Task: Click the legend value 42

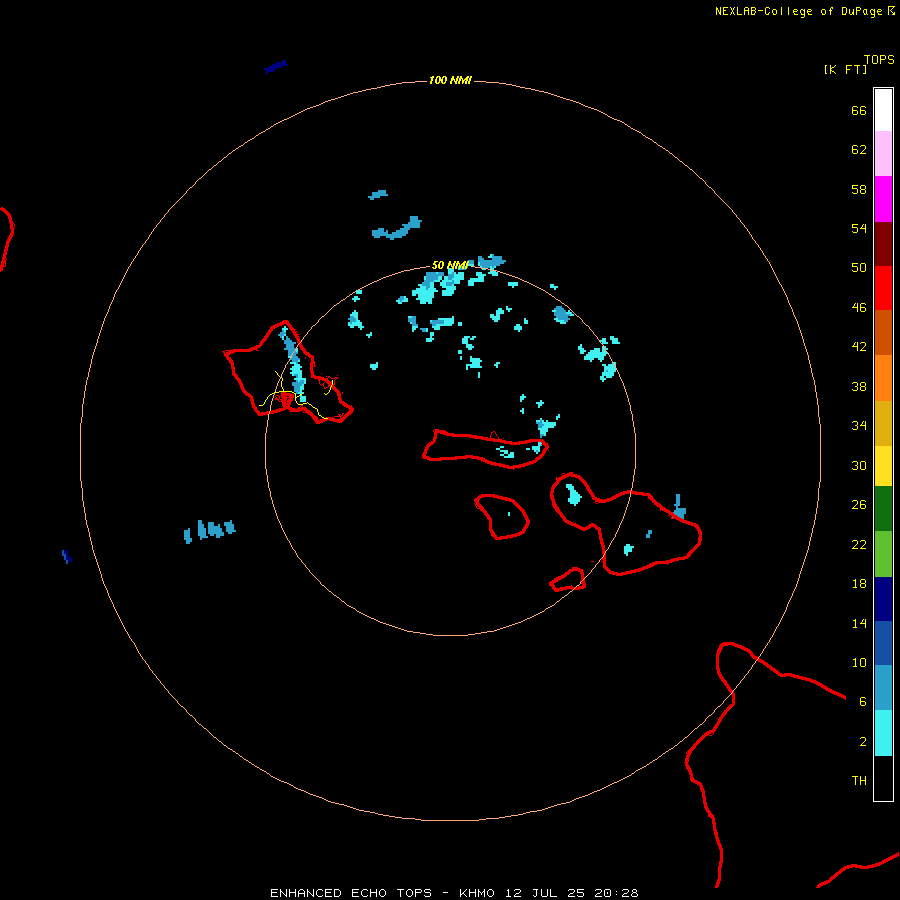Action: point(859,347)
